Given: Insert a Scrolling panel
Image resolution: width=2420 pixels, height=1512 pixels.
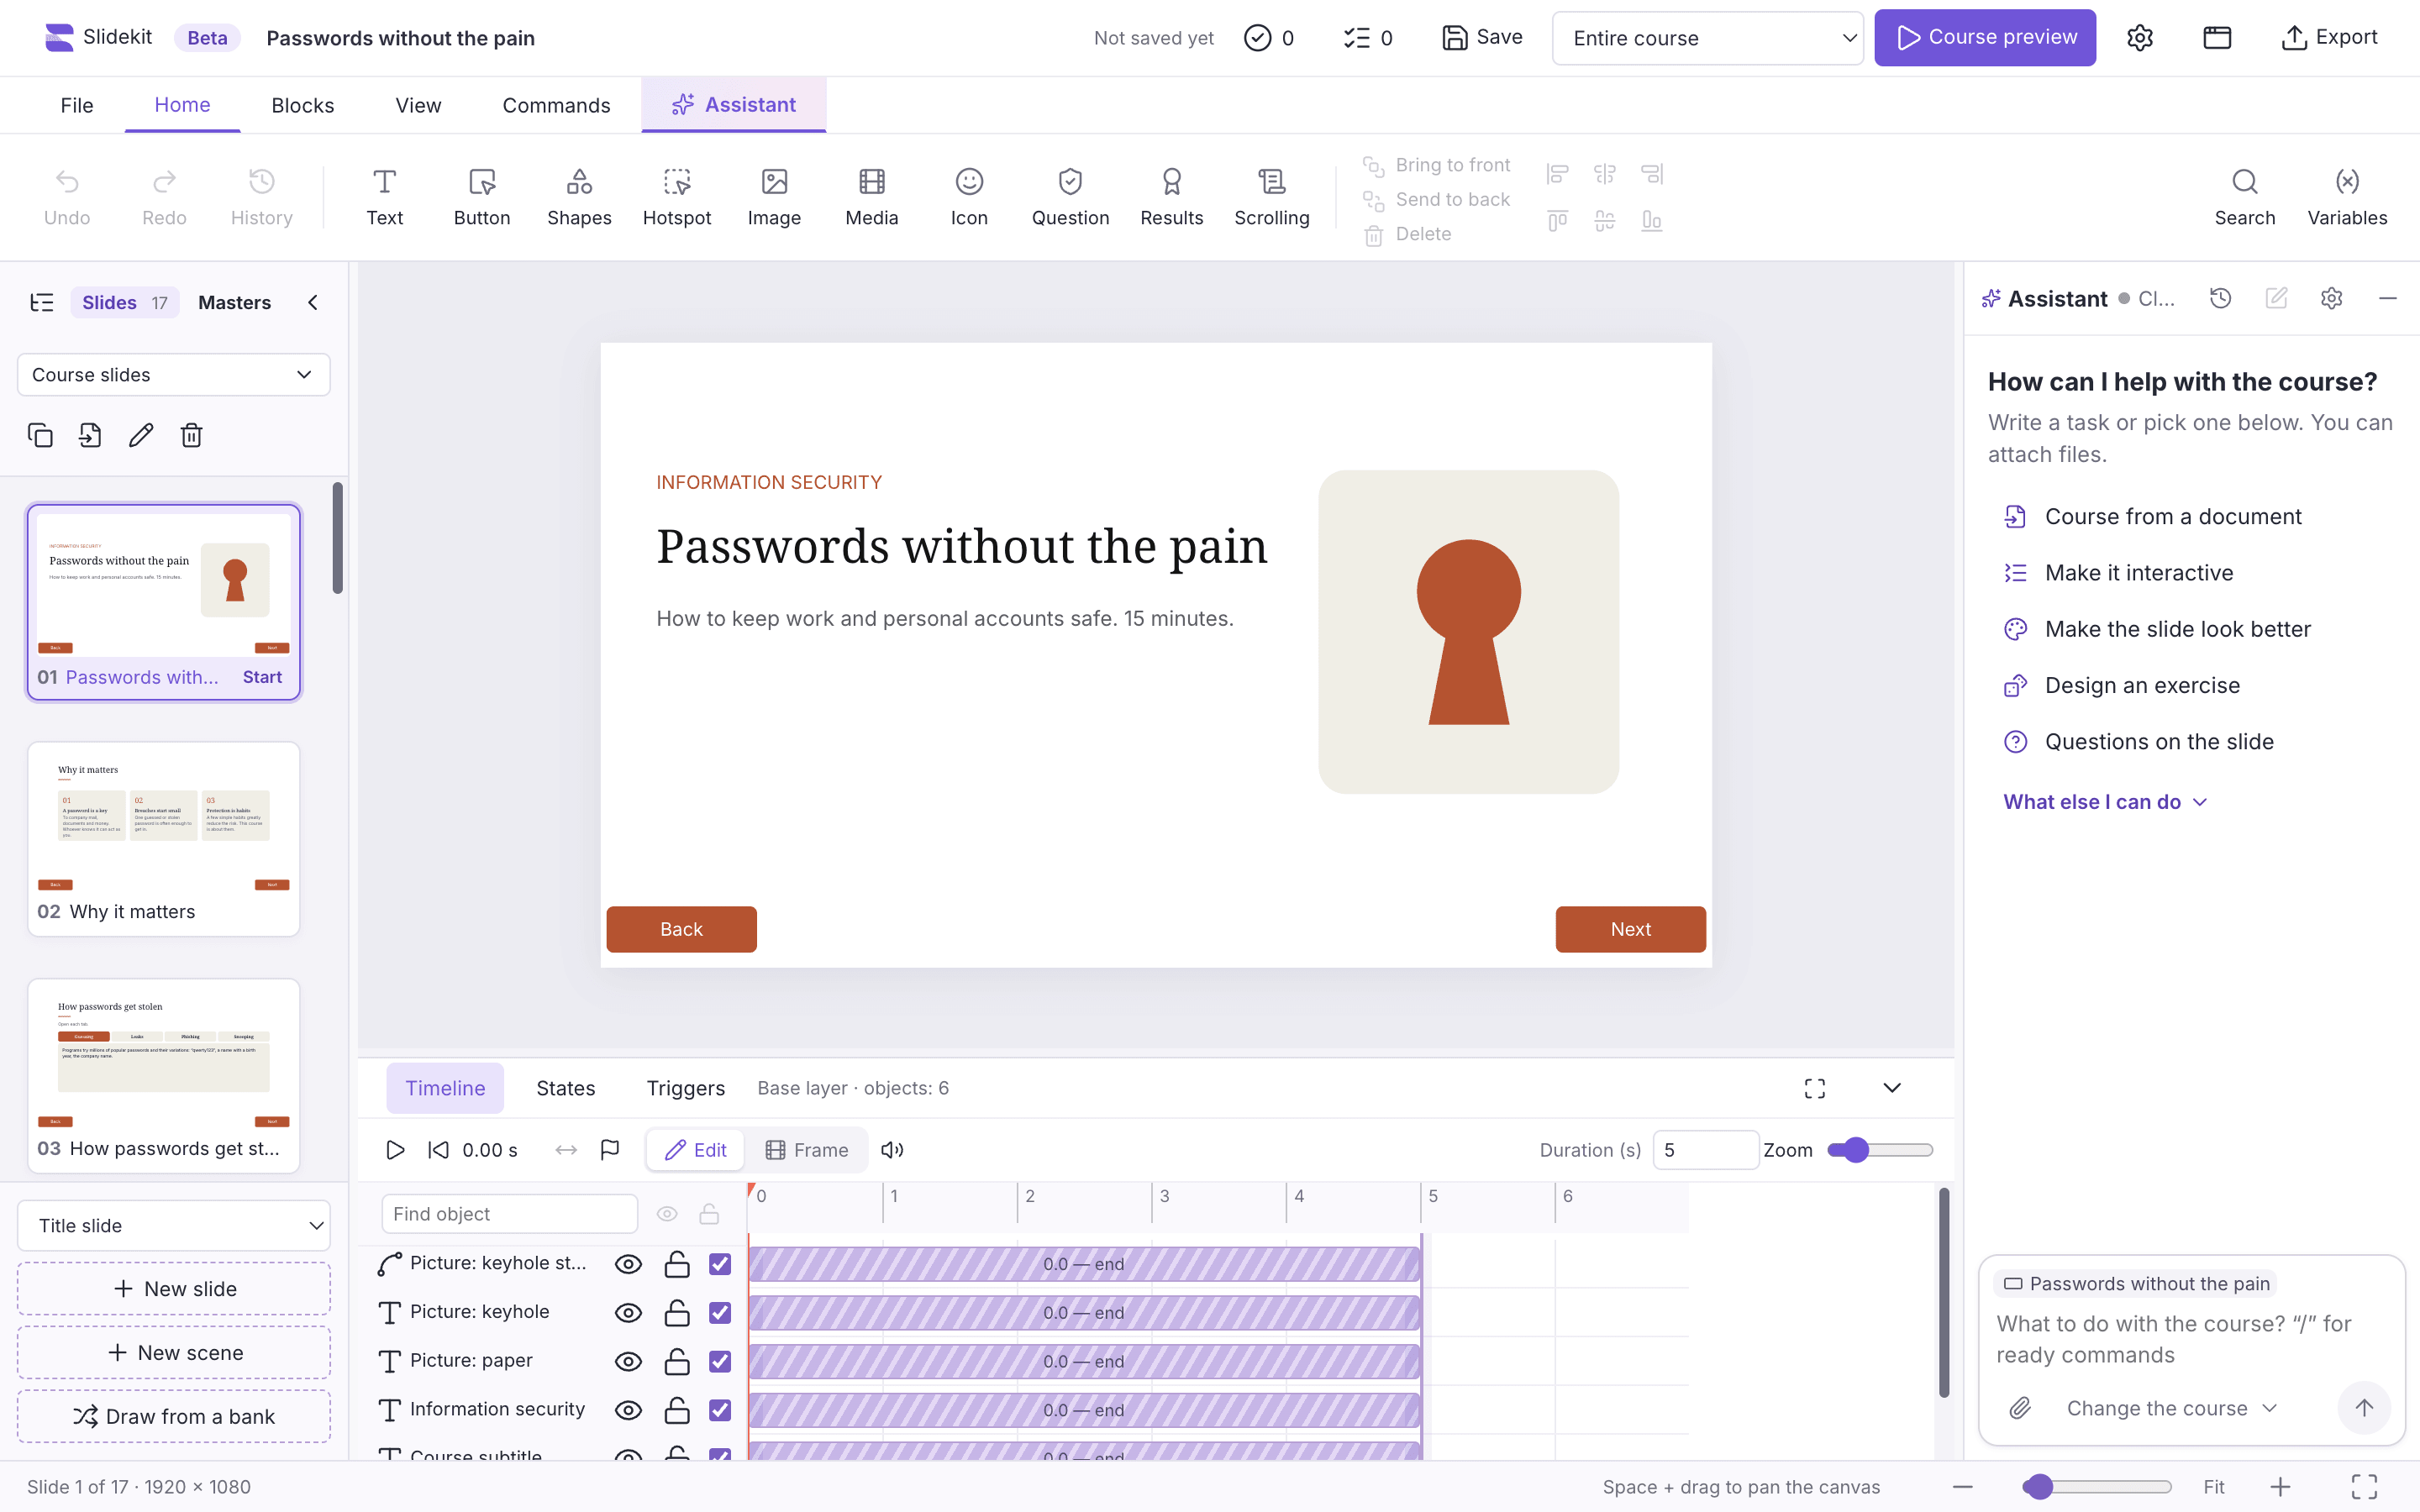Looking at the screenshot, I should click(1271, 197).
